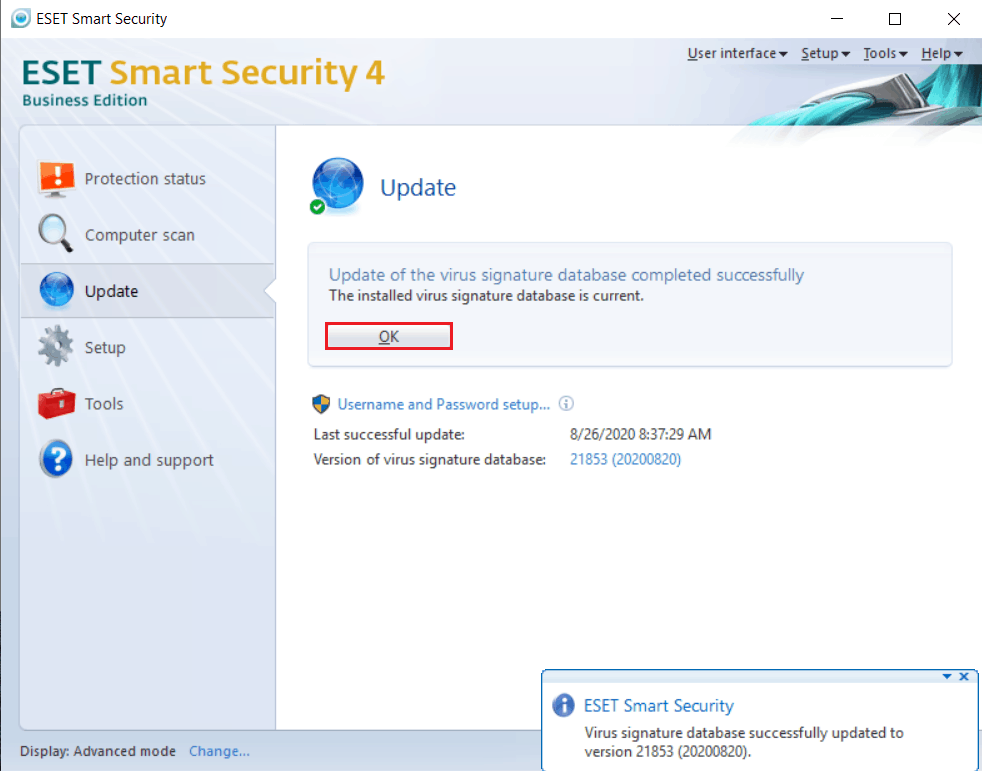Select the Update sidebar item

pos(148,291)
